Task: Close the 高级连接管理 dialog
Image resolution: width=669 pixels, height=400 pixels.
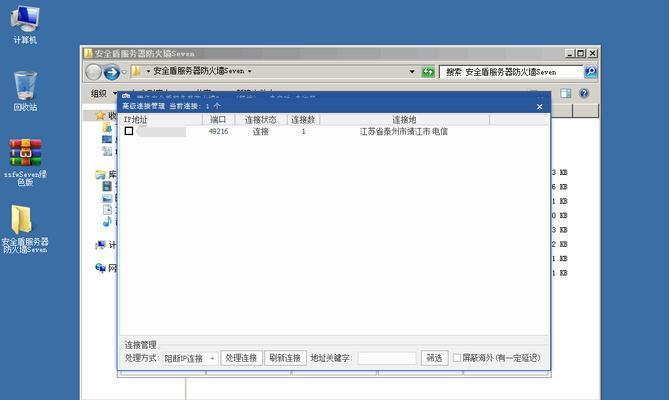Action: coord(540,107)
